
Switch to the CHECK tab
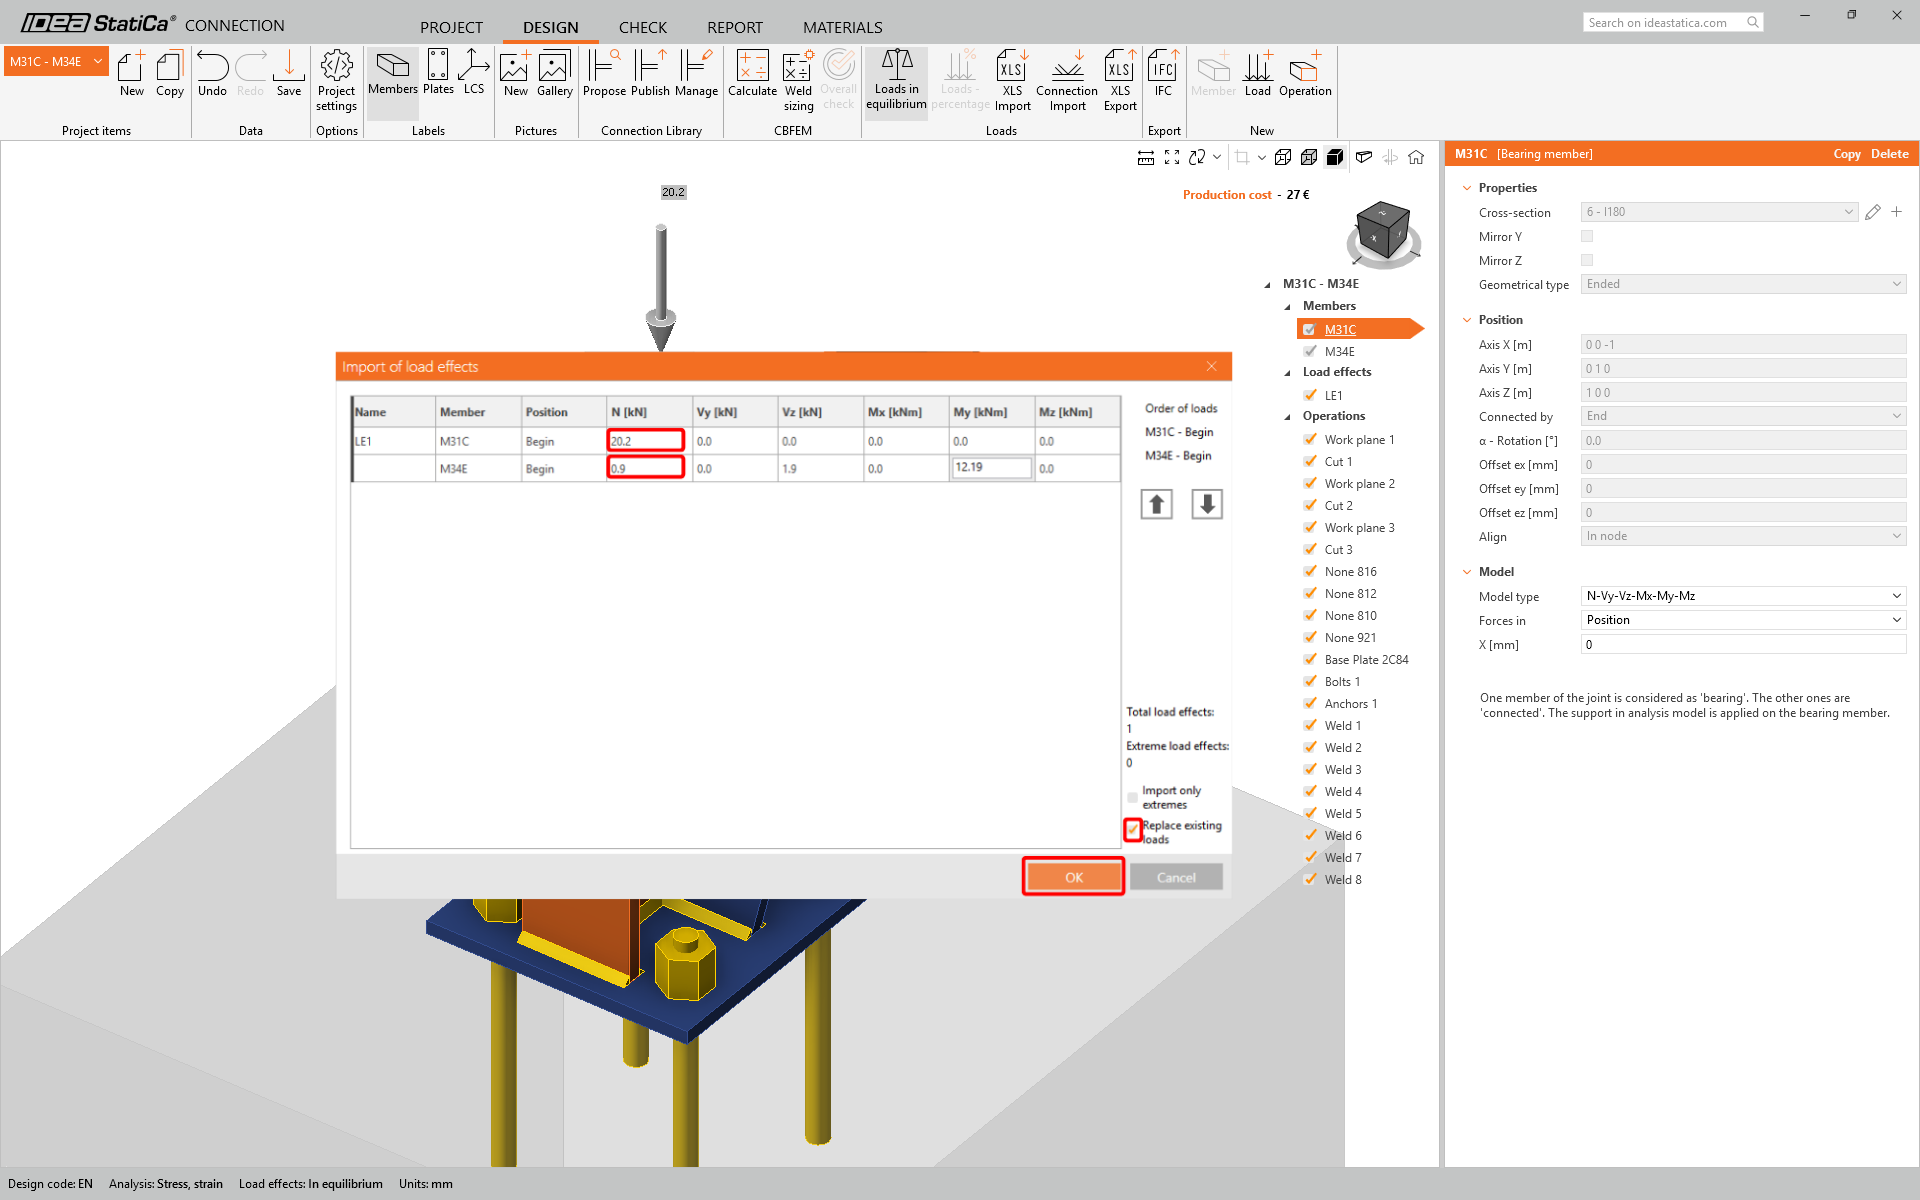[x=642, y=27]
